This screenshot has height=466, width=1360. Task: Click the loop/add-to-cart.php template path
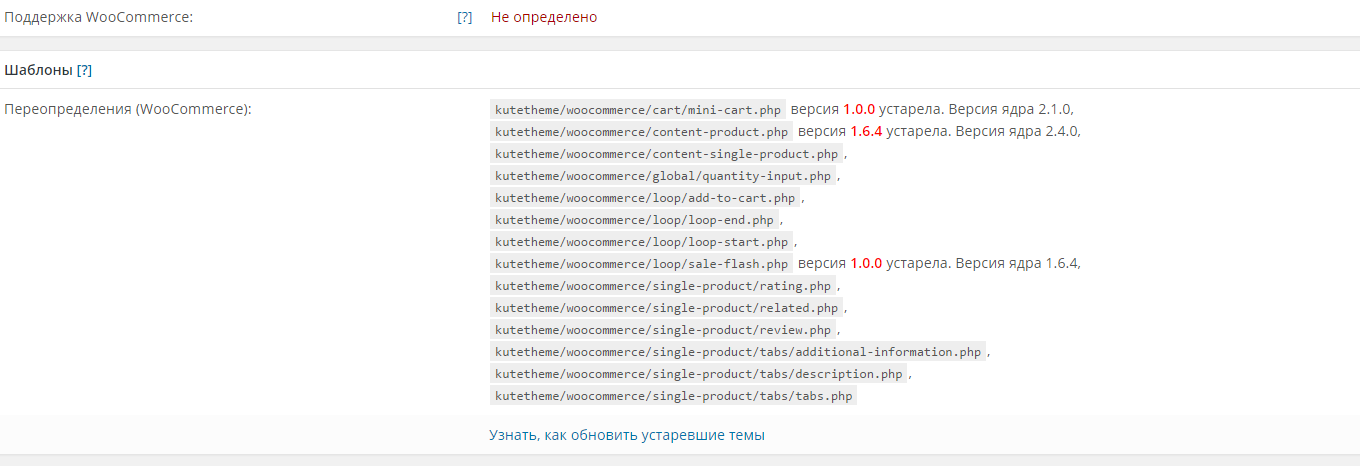646,197
